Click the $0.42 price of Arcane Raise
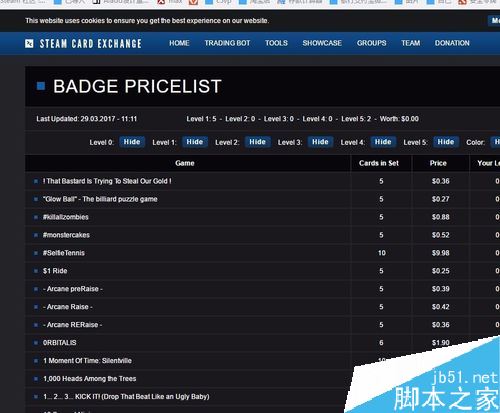 tap(441, 307)
